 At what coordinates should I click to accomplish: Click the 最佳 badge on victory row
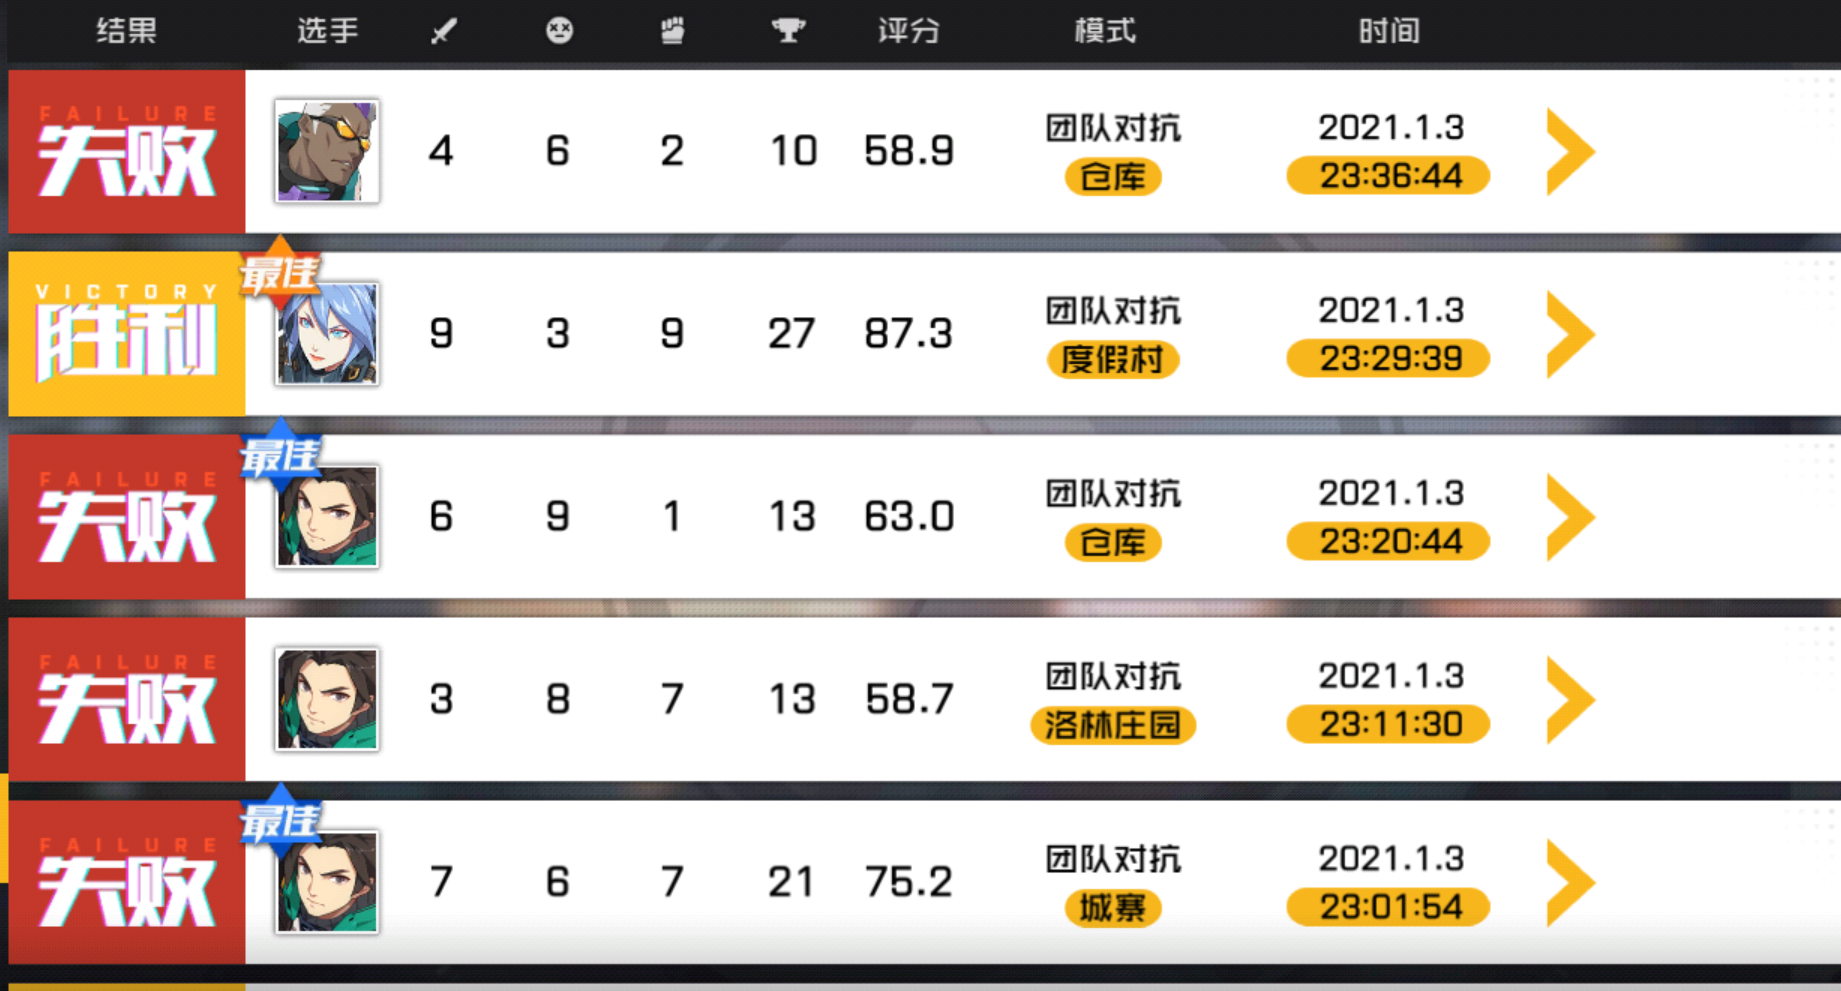tap(281, 272)
